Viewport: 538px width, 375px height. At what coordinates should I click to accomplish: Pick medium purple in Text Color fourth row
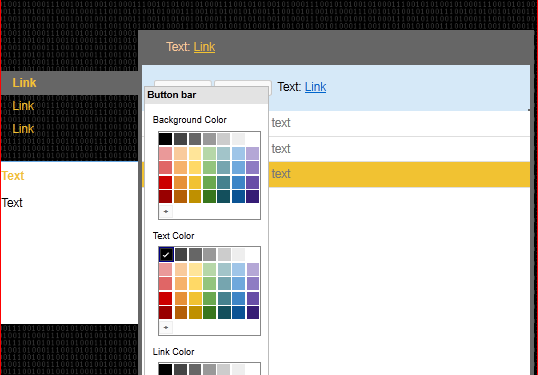253,298
